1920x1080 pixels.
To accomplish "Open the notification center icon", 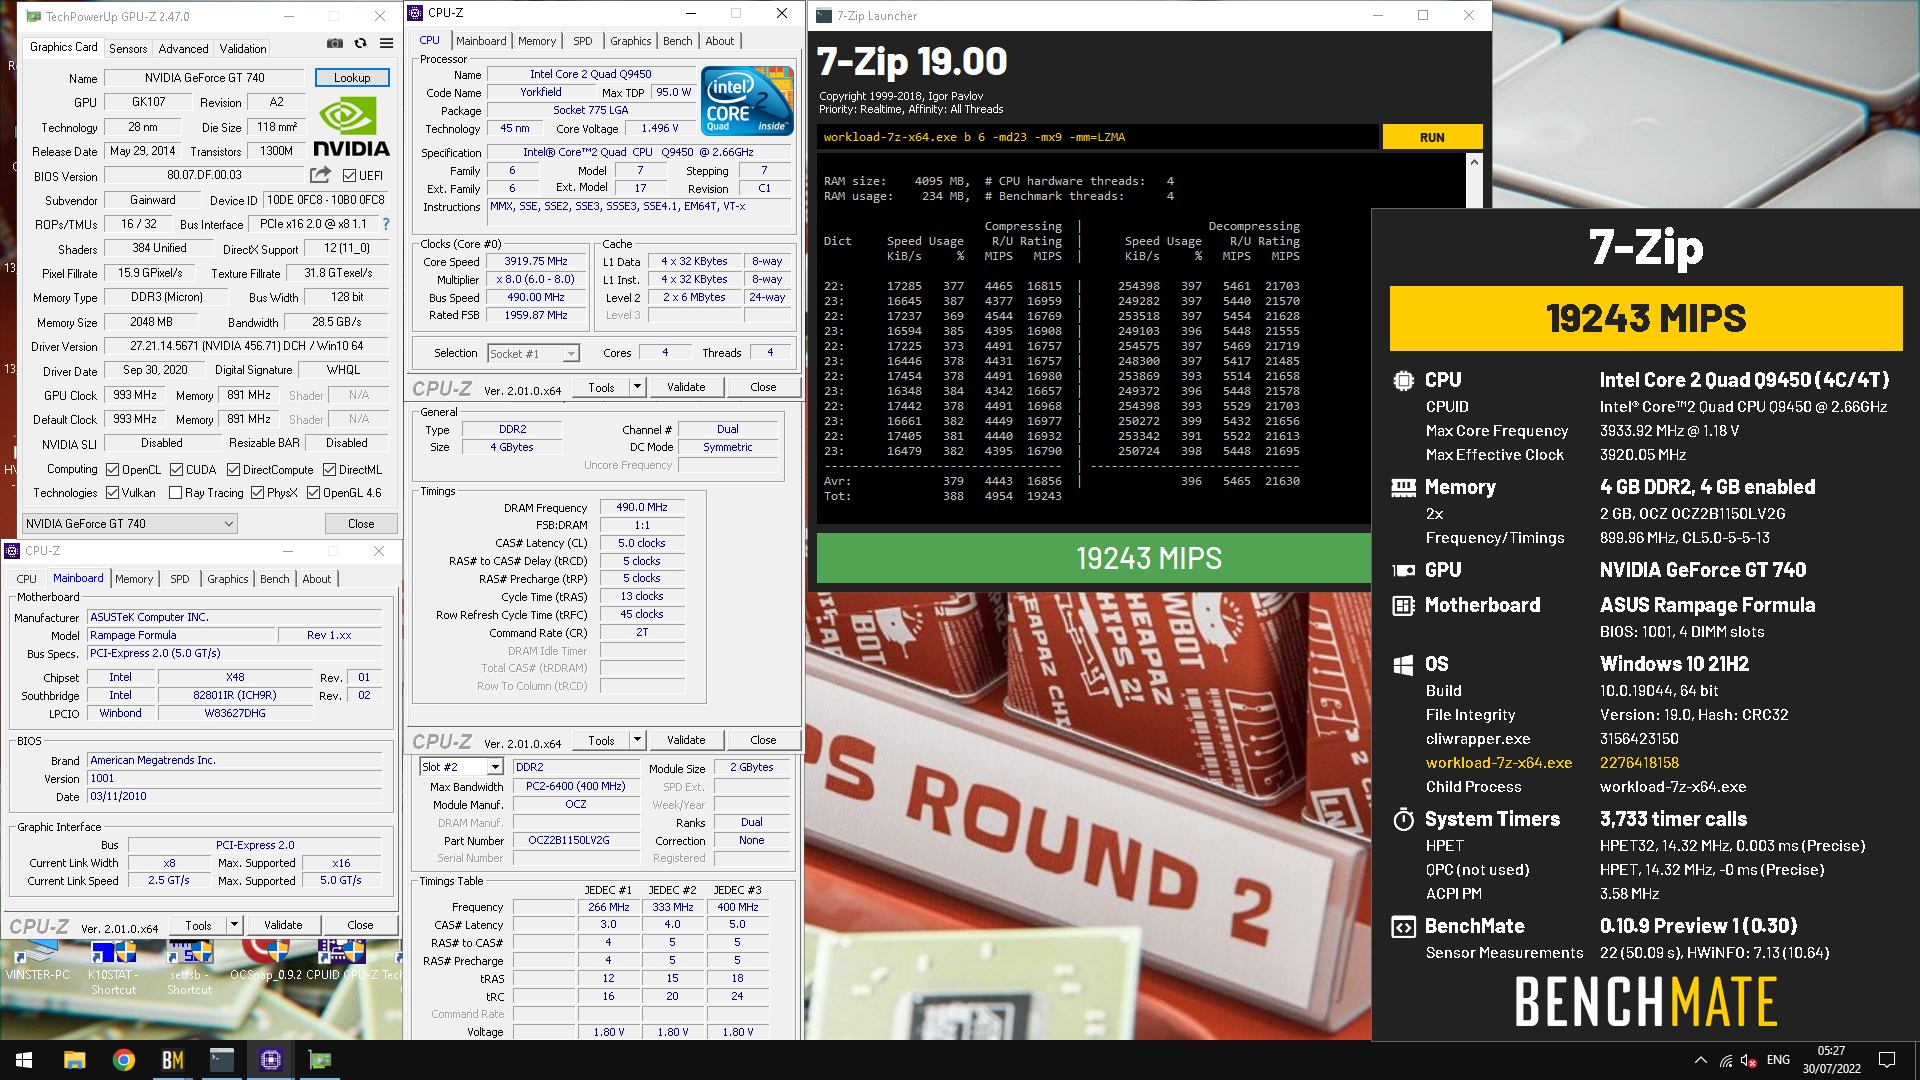I will click(x=1887, y=1060).
